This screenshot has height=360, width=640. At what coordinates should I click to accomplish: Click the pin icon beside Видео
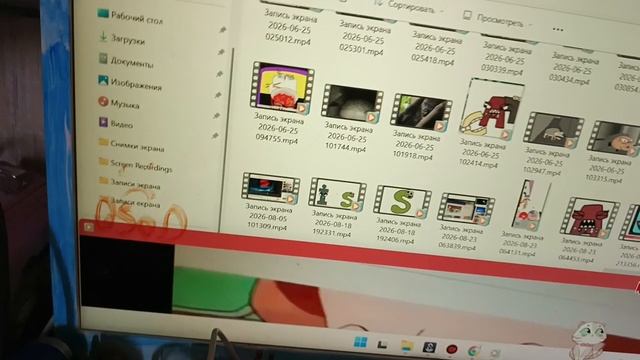tap(215, 136)
